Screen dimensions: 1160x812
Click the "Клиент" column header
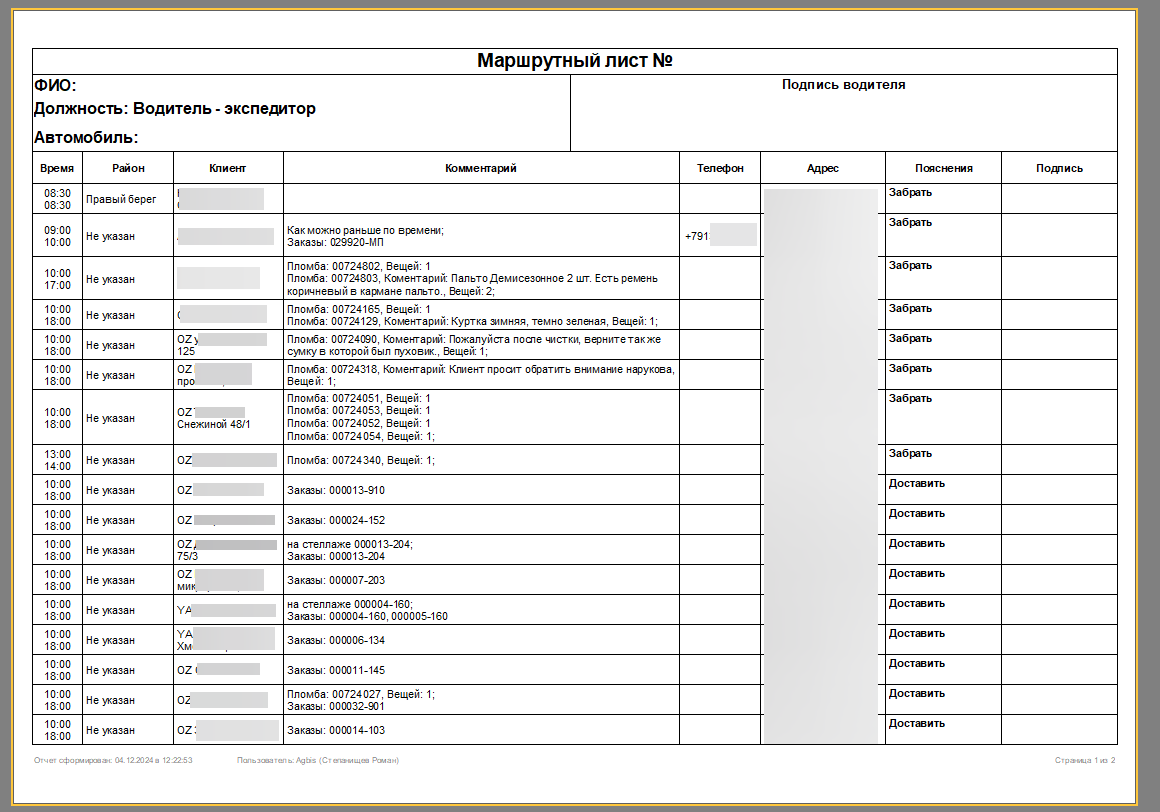(228, 168)
